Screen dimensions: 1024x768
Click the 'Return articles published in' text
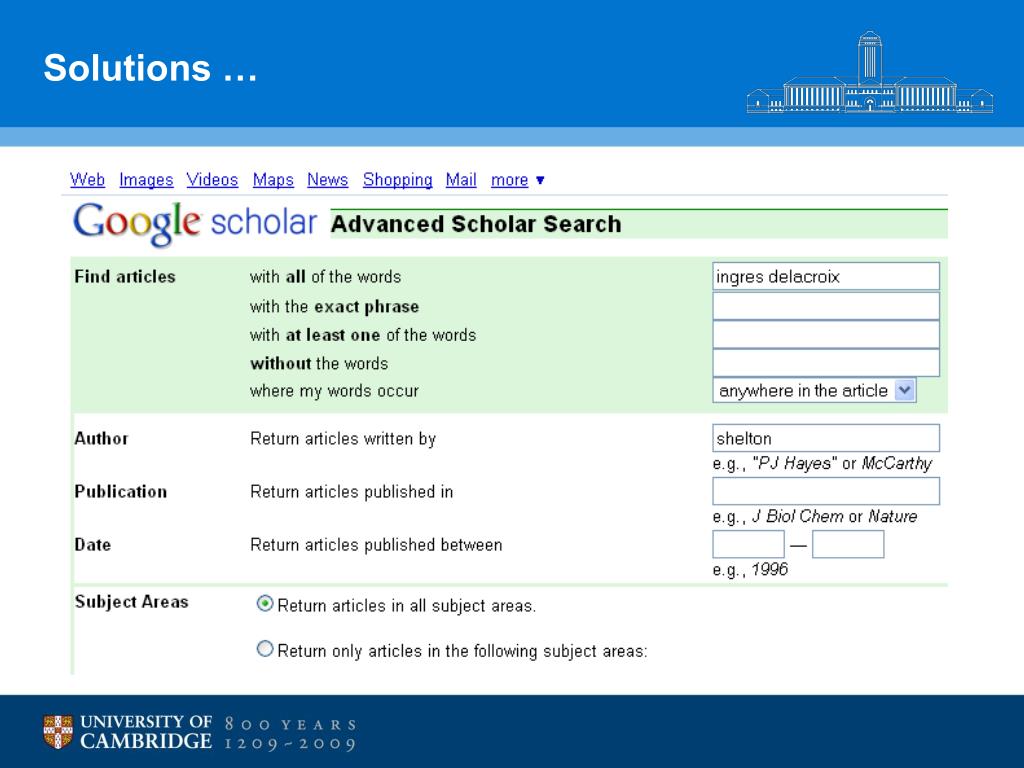coord(351,492)
